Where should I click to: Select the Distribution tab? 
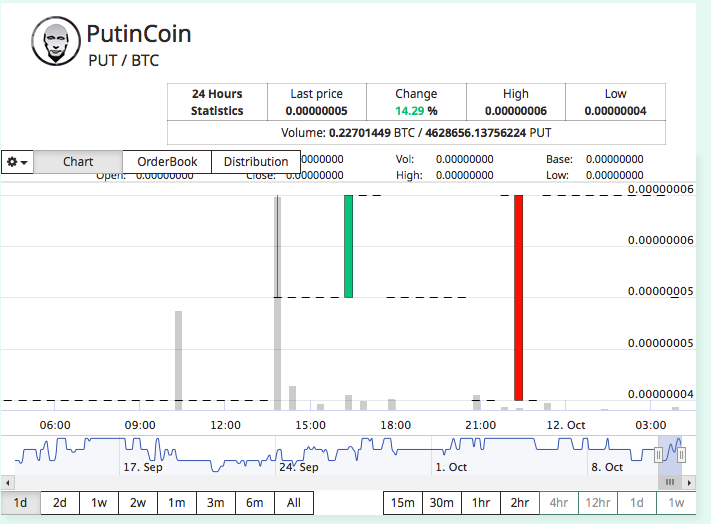click(x=255, y=162)
